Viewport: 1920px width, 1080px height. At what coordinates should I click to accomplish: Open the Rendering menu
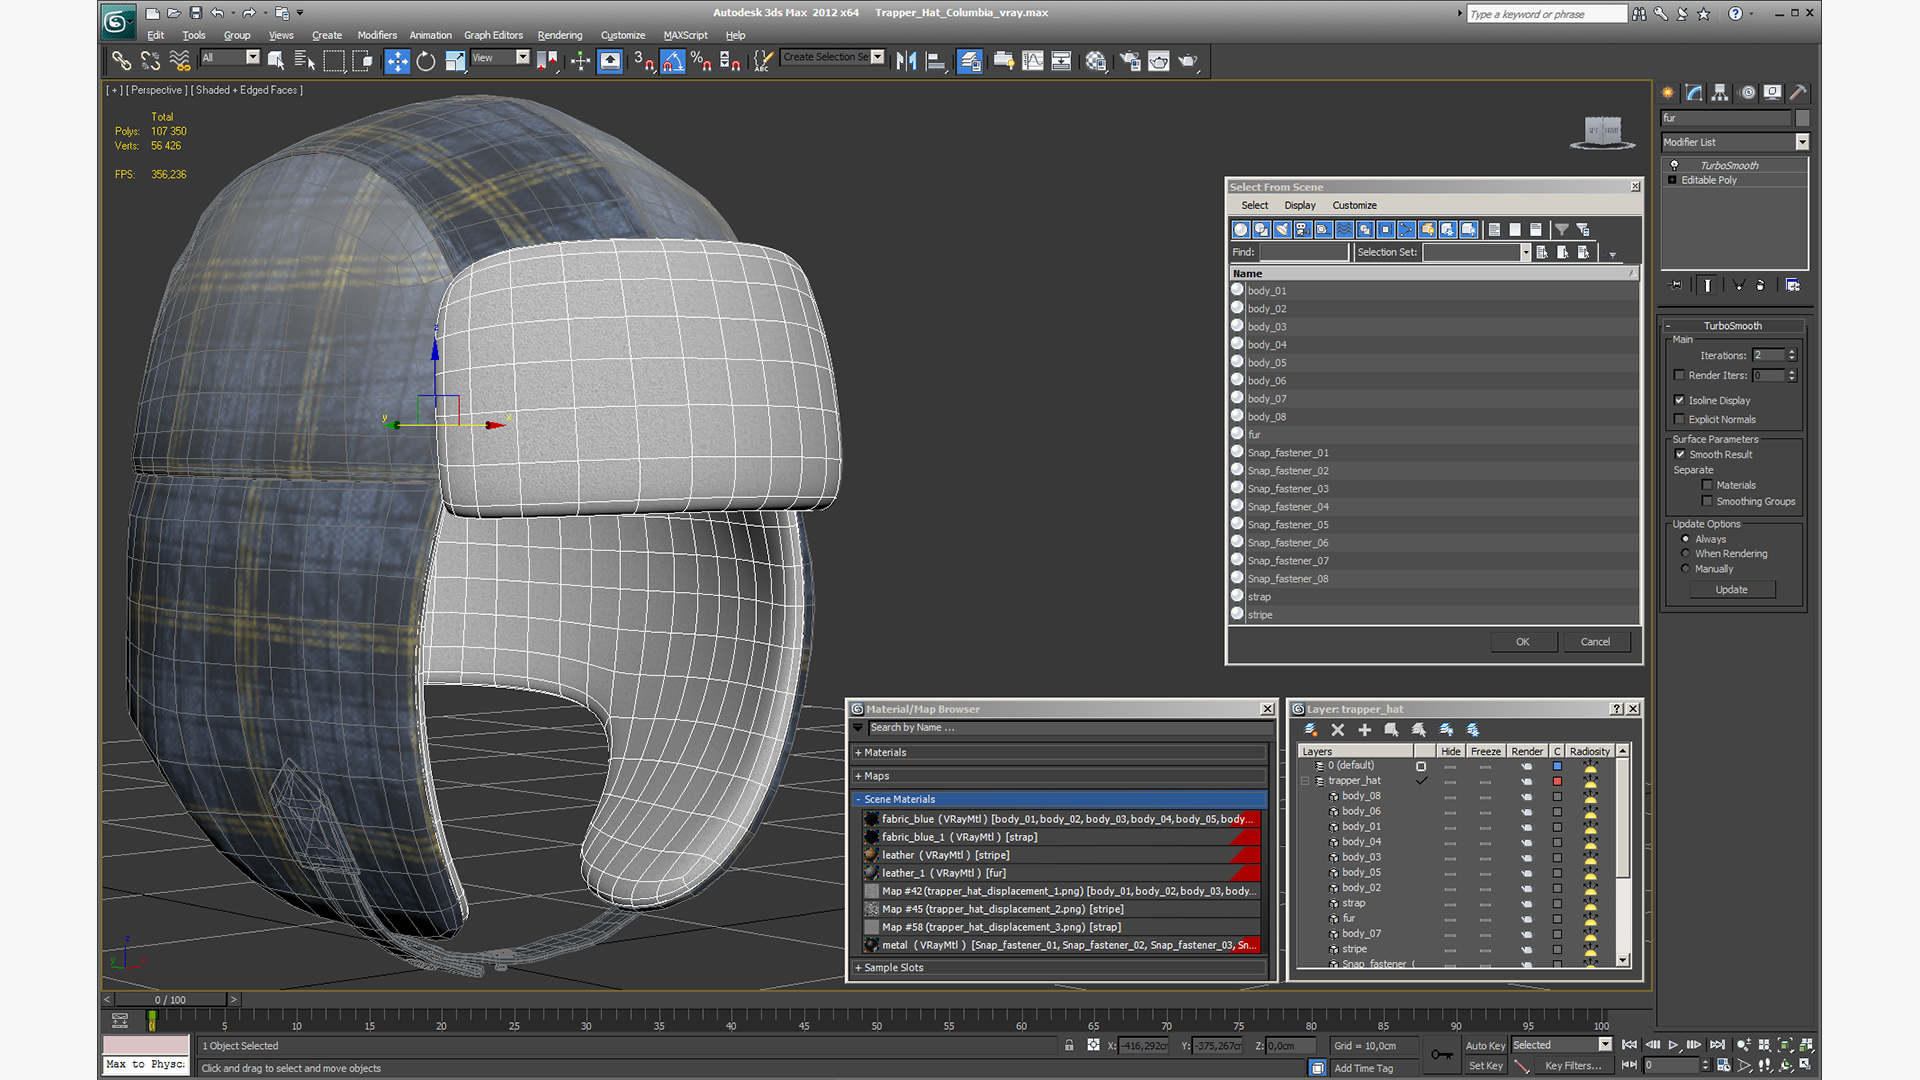[559, 35]
